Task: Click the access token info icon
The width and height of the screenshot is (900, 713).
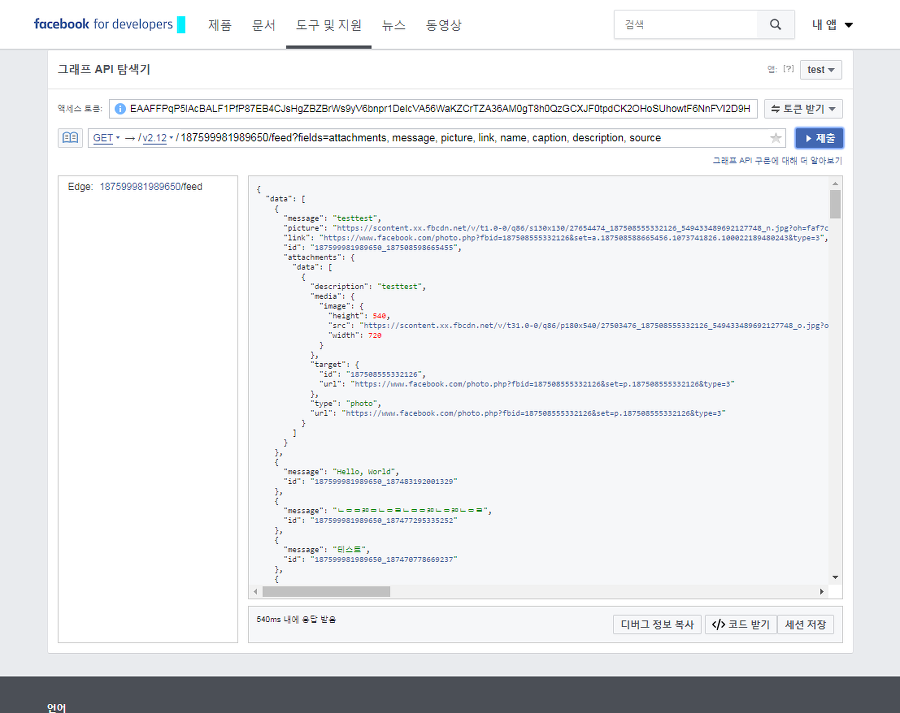Action: (x=120, y=108)
